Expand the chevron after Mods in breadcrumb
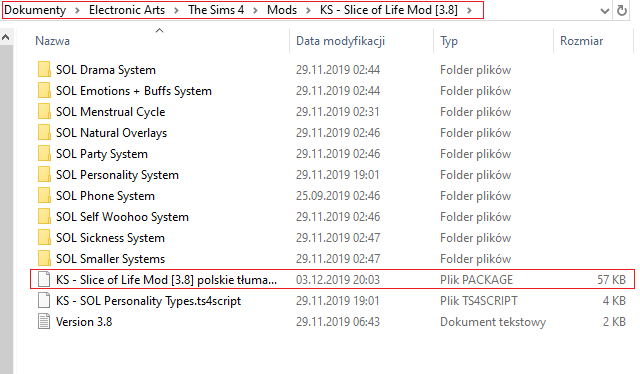This screenshot has width=640, height=374. [308, 10]
